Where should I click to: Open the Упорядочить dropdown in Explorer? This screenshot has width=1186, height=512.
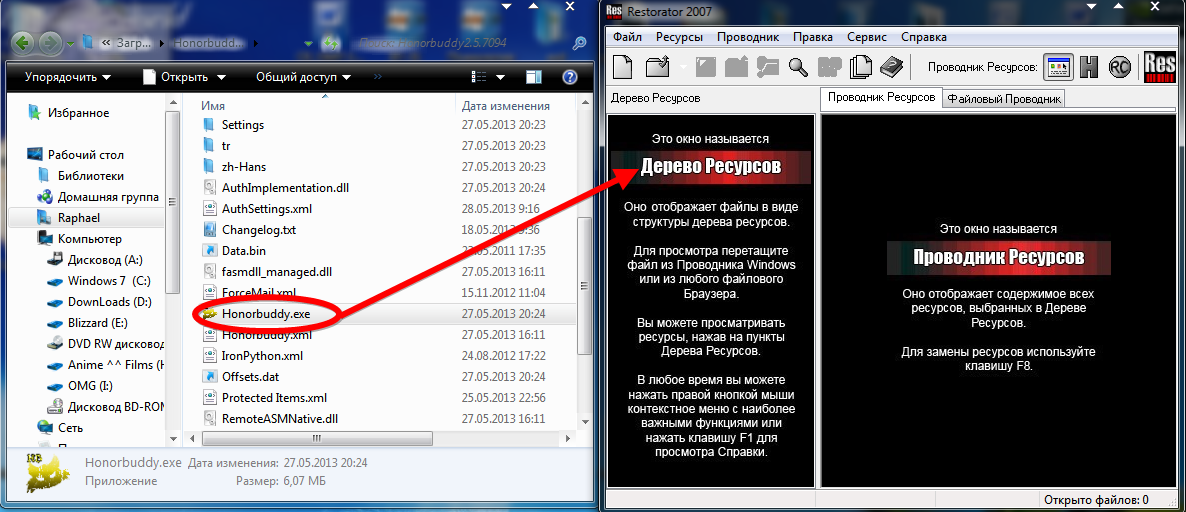coord(68,77)
